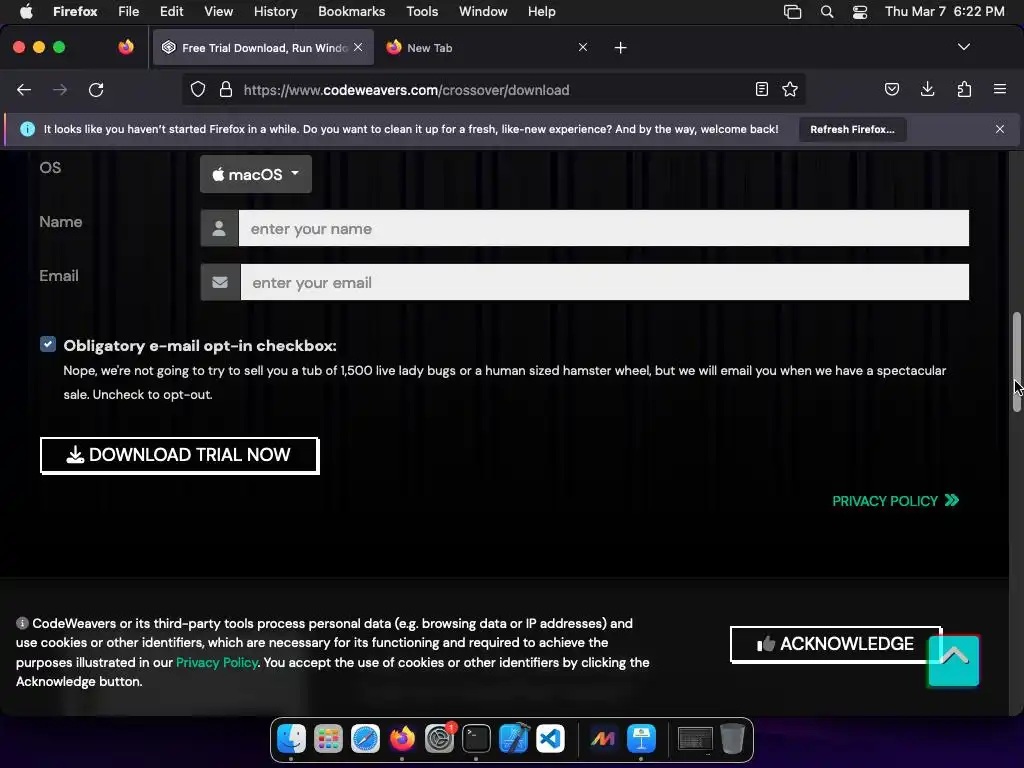Screen dimensions: 1024x768
Task: Open the tracking protection shield icon
Action: coord(198,89)
